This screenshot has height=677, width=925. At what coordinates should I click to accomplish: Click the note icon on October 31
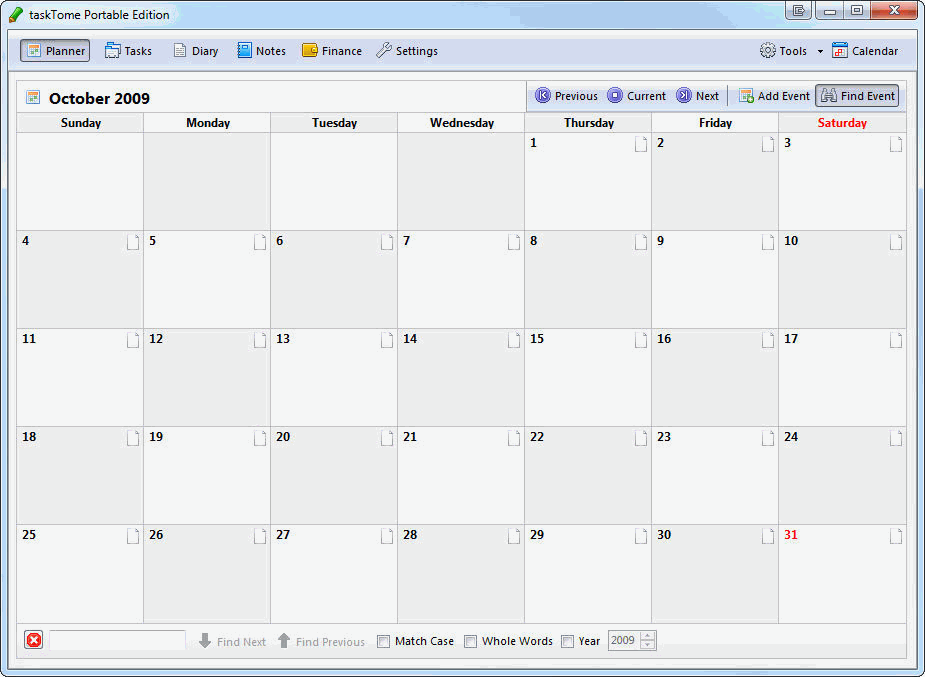(896, 535)
